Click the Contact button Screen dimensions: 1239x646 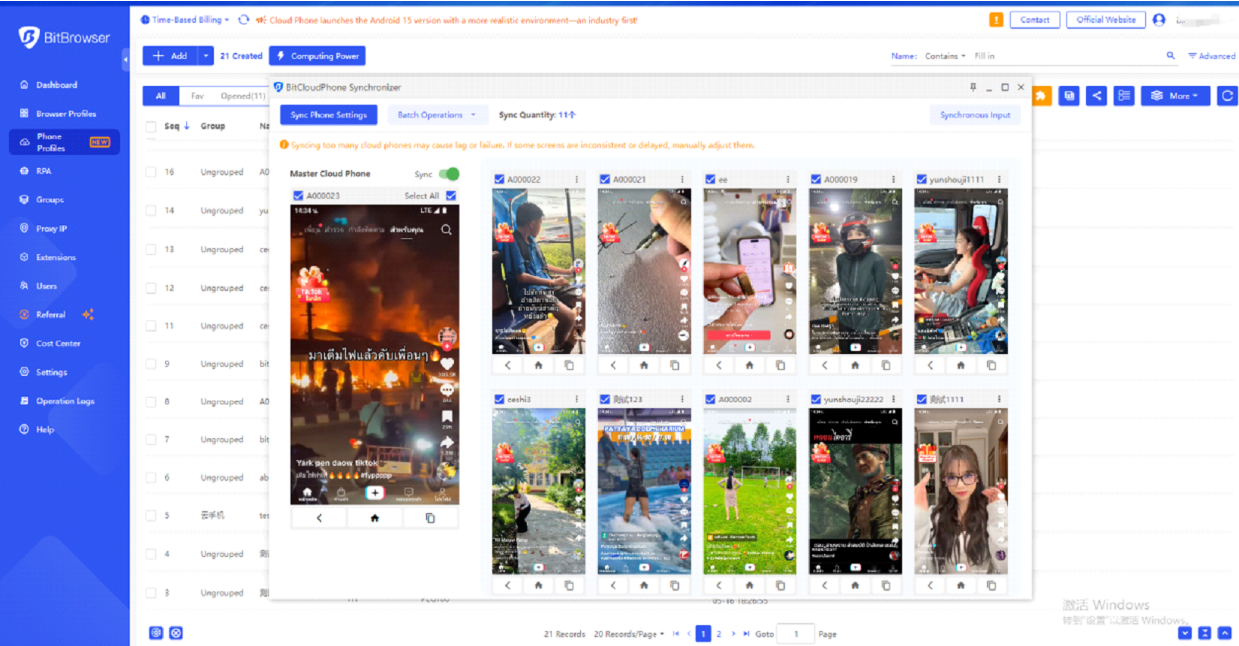pyautogui.click(x=1035, y=19)
